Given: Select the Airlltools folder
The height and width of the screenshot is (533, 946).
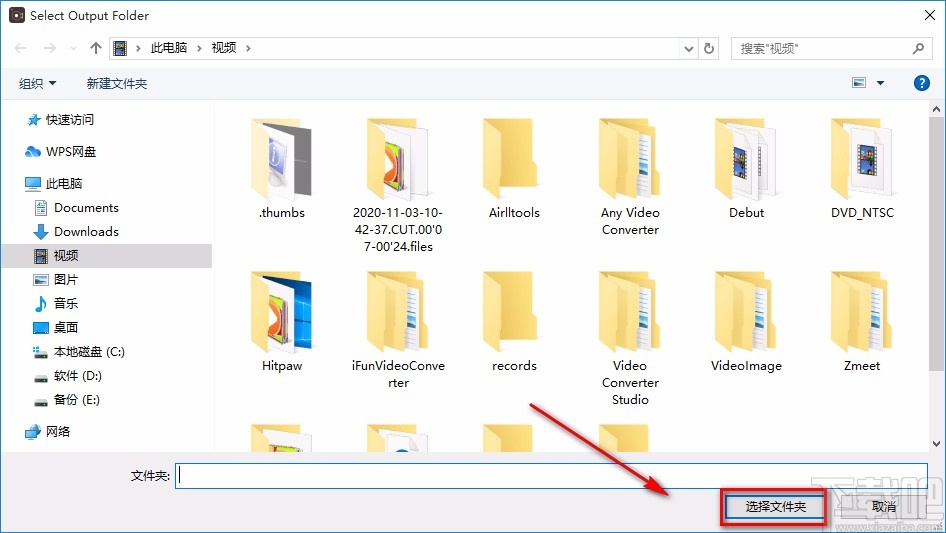Looking at the screenshot, I should click(513, 168).
